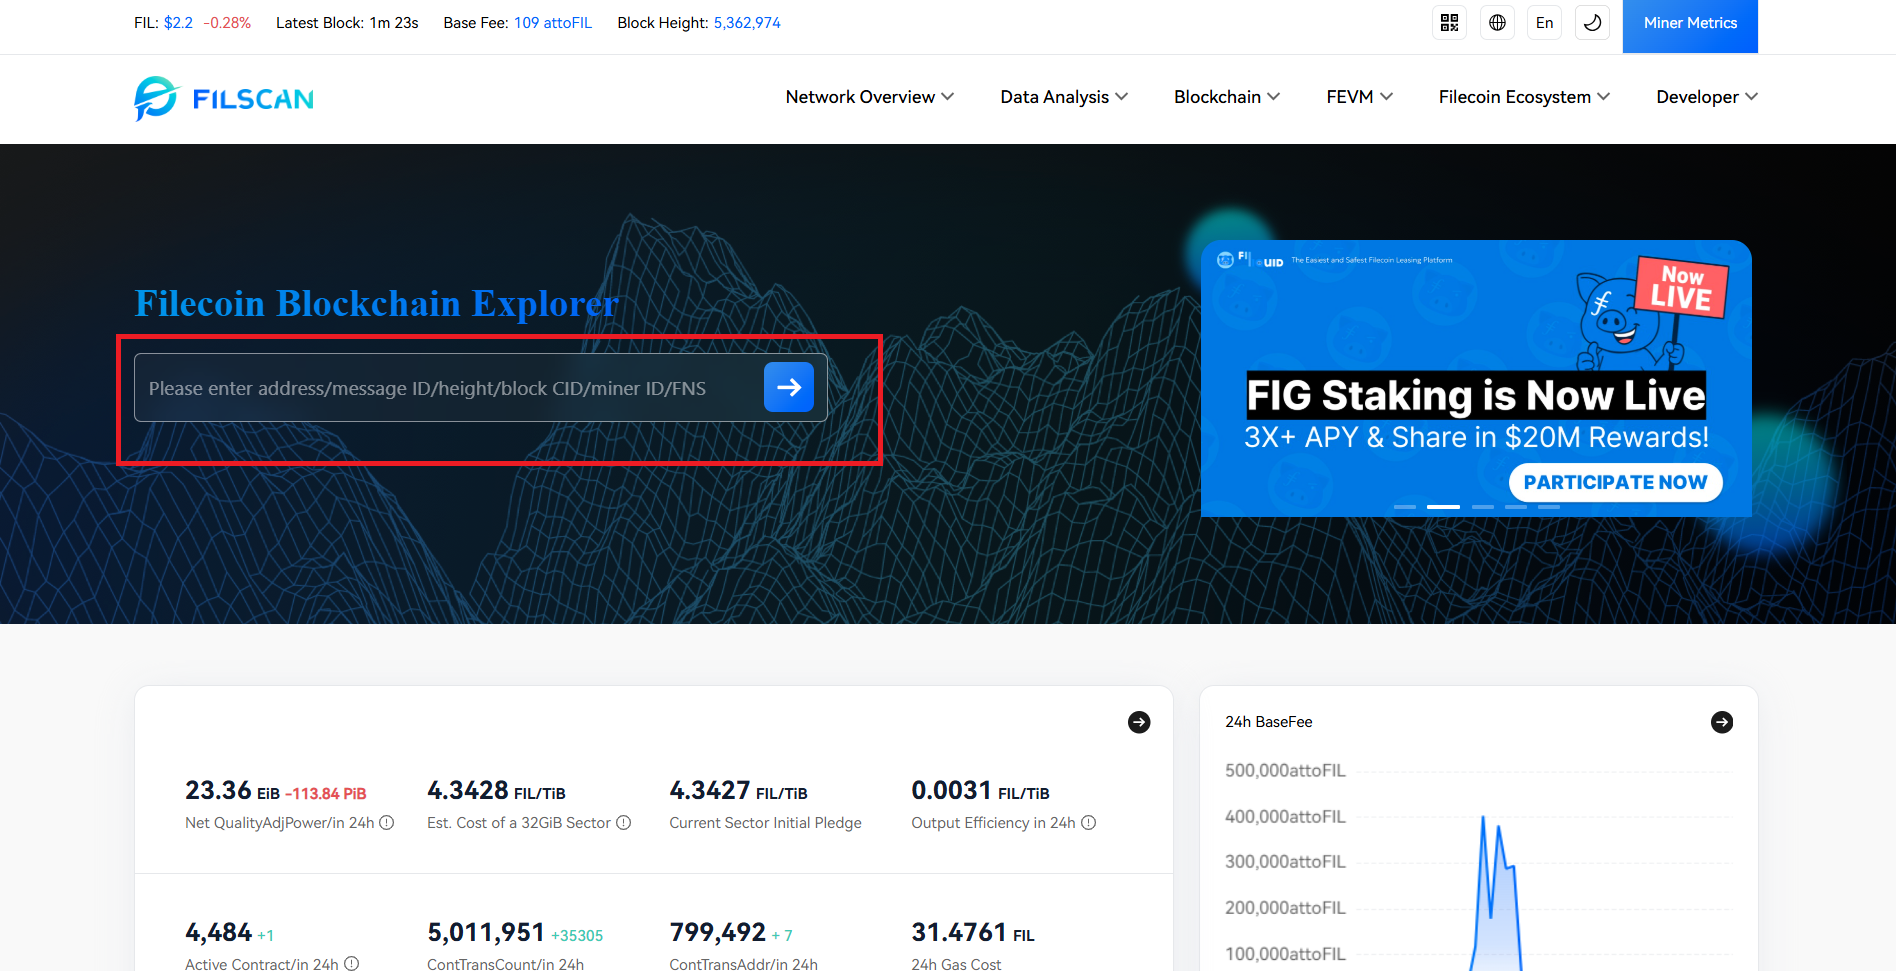Click the Filecoin Blockchain Explorer heading
The width and height of the screenshot is (1896, 971).
click(377, 303)
